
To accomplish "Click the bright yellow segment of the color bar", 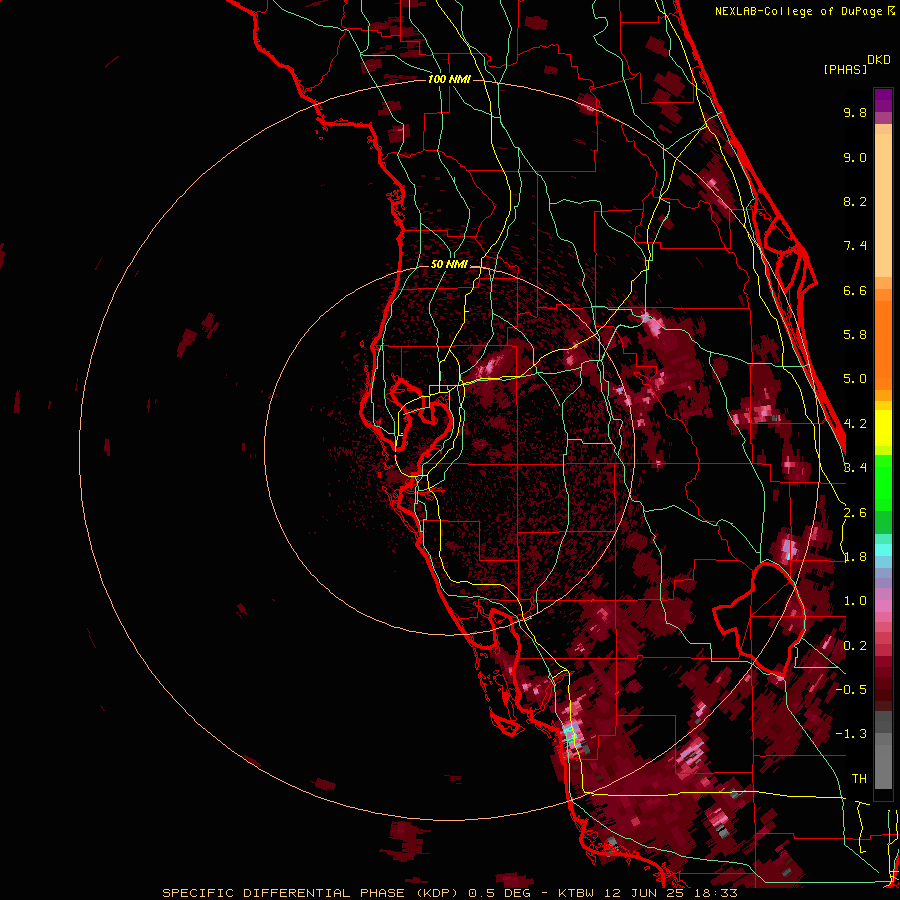I will 883,428.
